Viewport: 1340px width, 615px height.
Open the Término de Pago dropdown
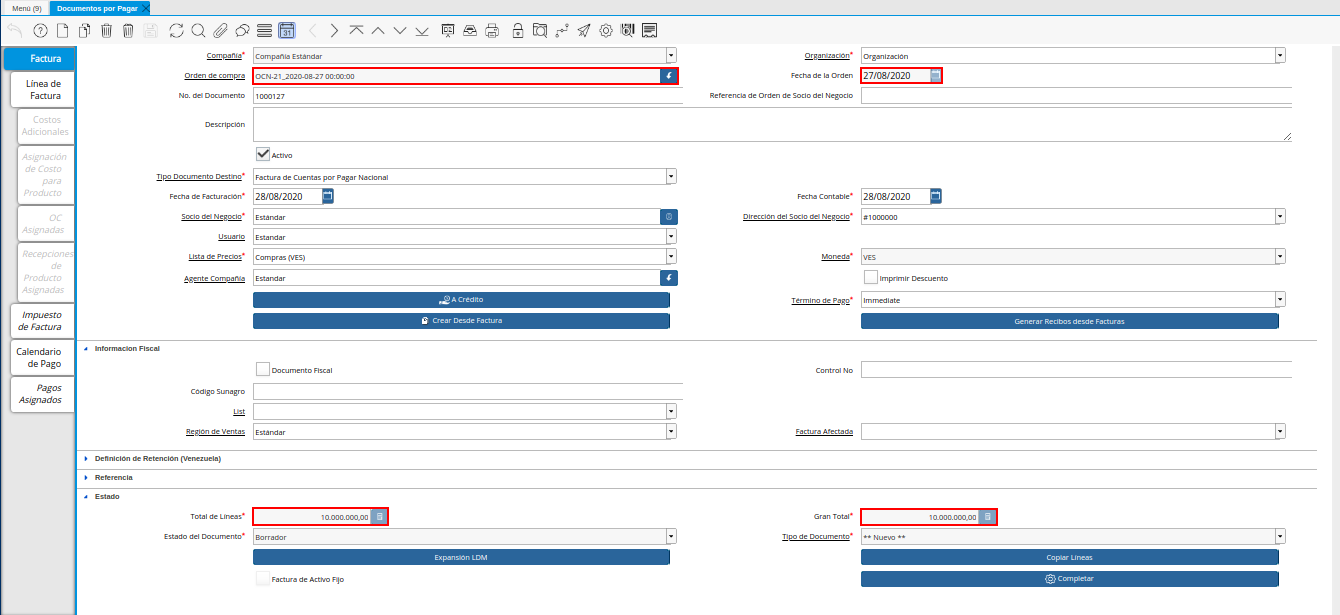(x=1279, y=299)
